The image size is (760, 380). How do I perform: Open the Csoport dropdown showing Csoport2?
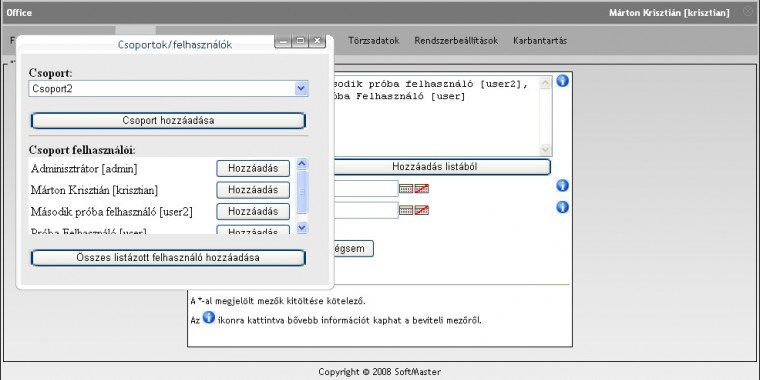pyautogui.click(x=168, y=89)
